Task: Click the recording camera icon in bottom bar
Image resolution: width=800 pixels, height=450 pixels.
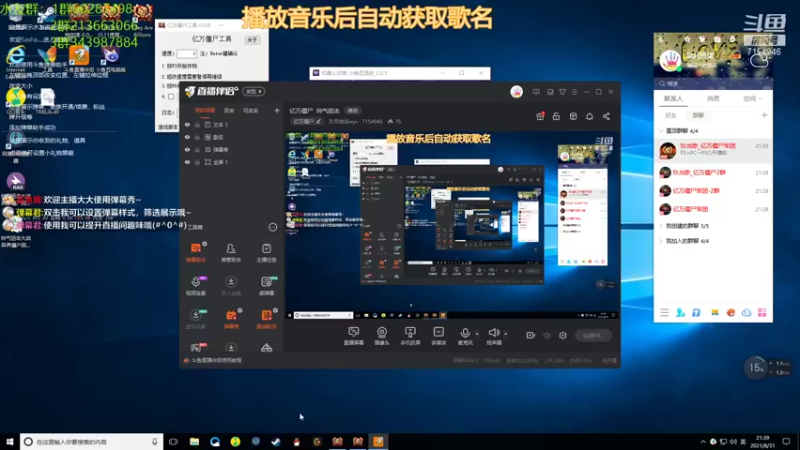Action: (530, 335)
